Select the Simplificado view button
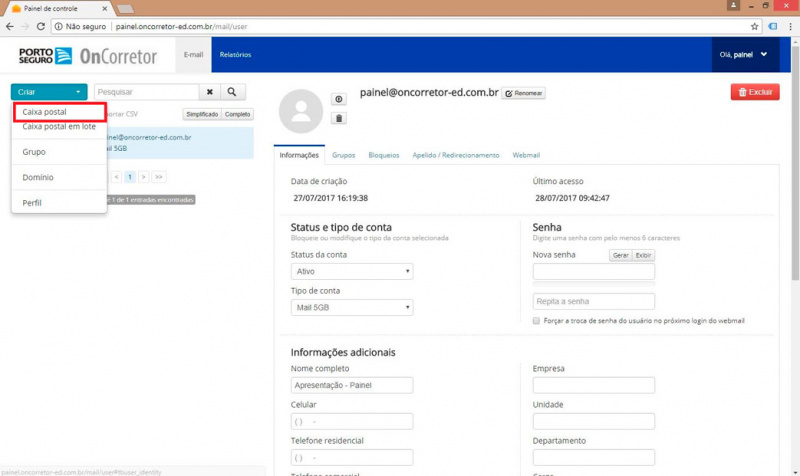 coord(202,114)
